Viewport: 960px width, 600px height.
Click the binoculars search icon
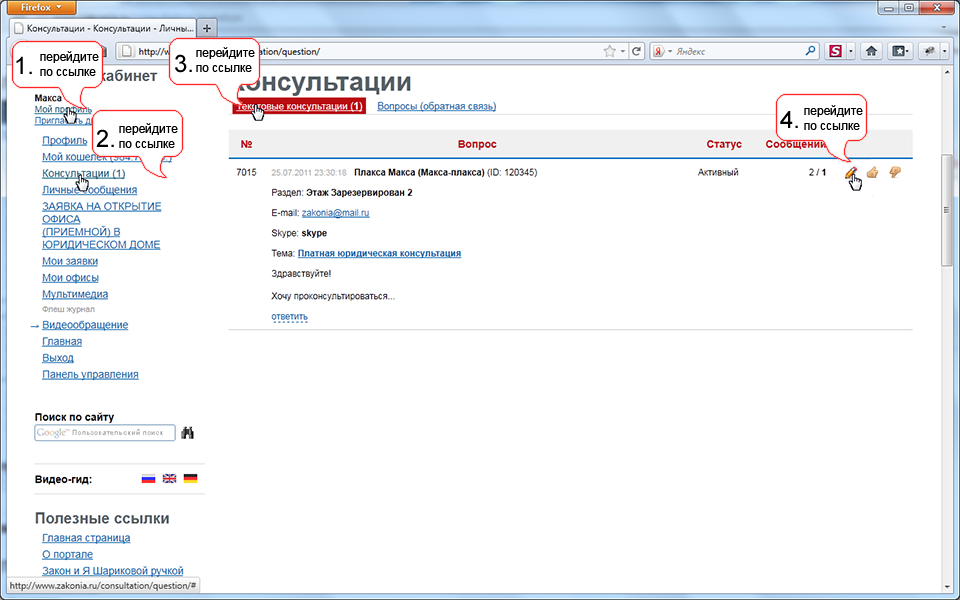tap(187, 433)
